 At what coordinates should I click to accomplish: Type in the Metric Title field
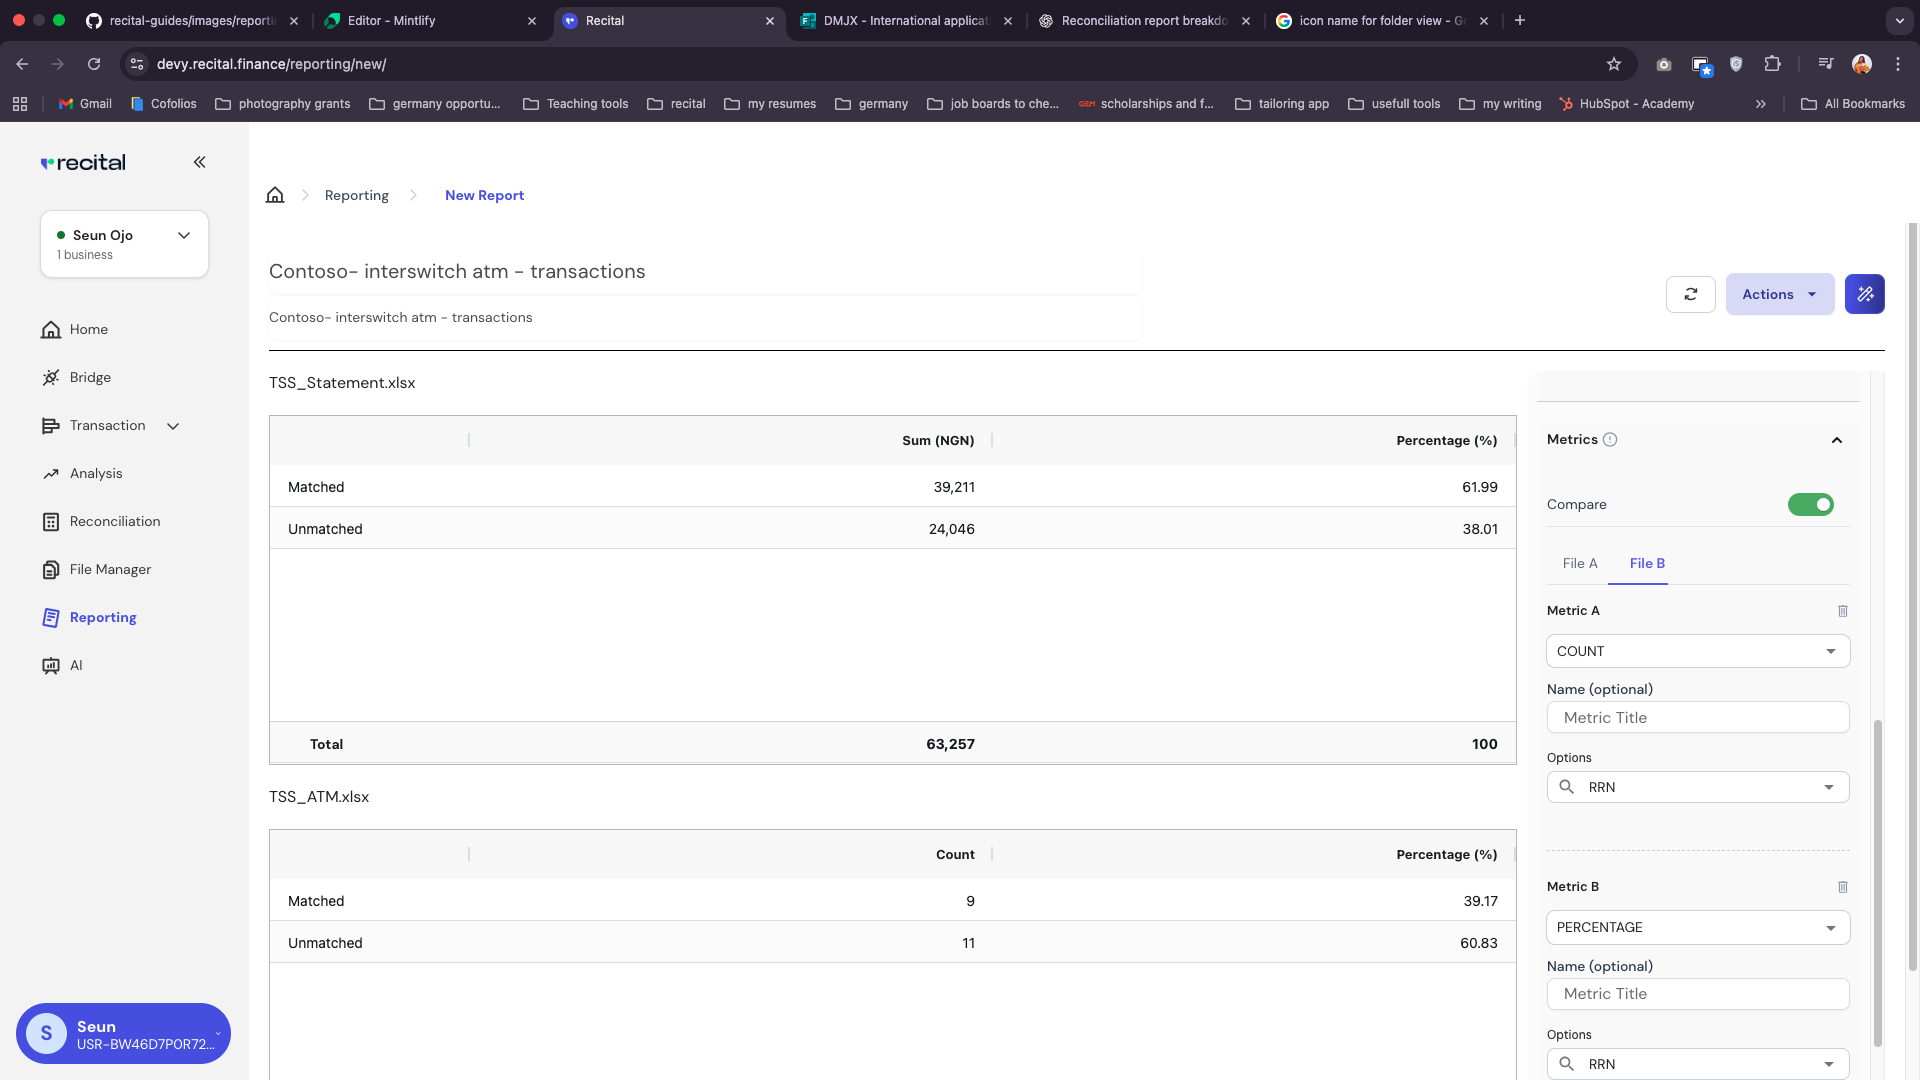(x=1697, y=717)
